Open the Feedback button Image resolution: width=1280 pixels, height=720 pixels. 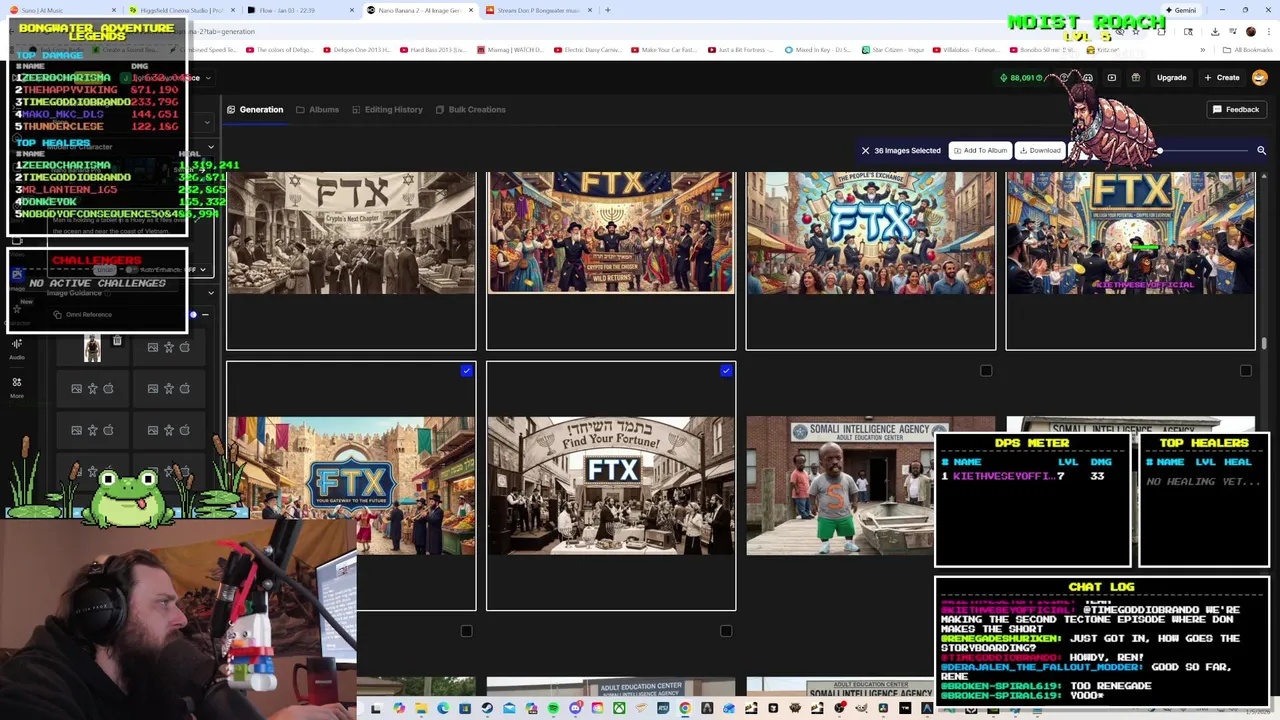pyautogui.click(x=1236, y=109)
